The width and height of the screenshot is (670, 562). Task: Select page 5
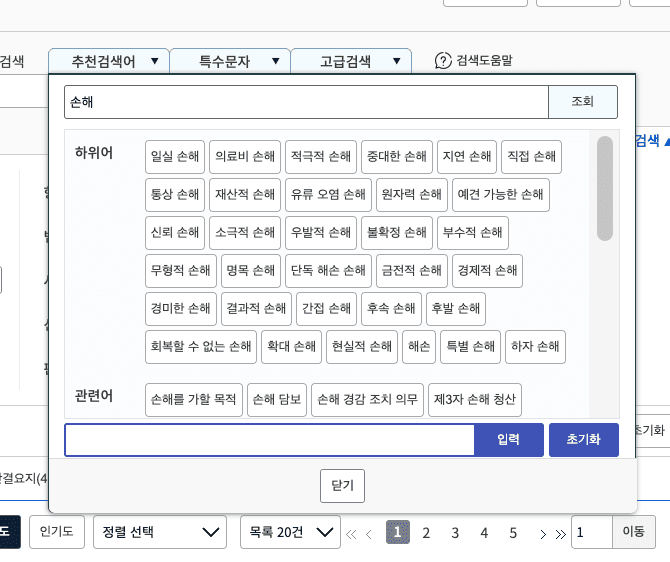(513, 533)
